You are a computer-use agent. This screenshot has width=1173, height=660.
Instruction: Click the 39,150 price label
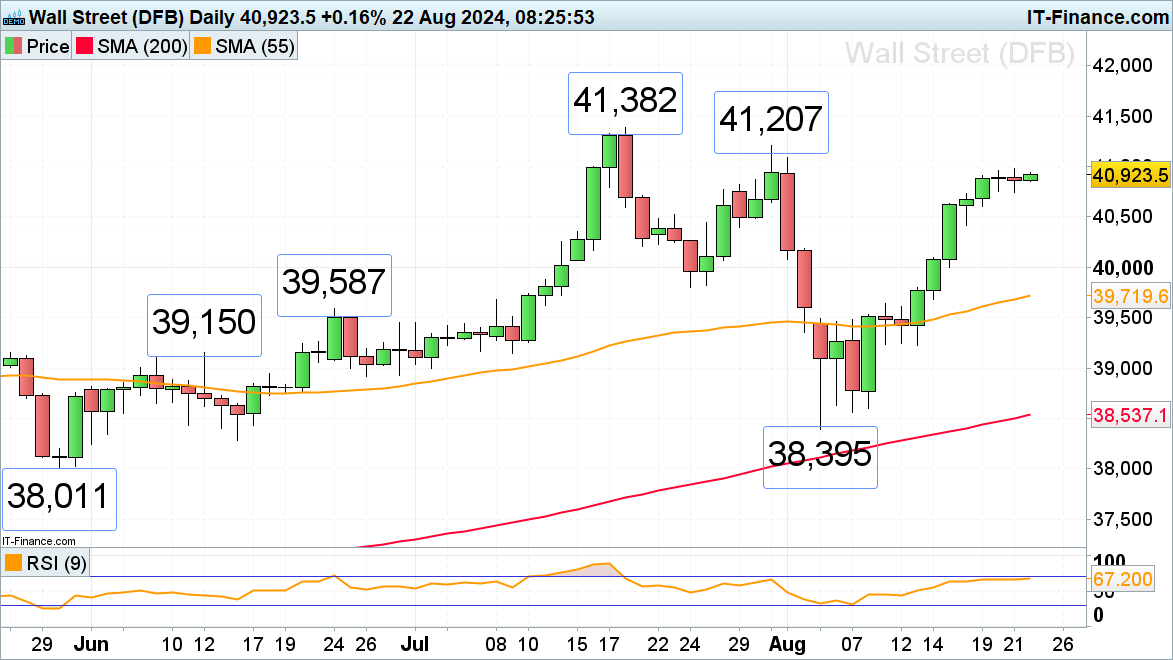[x=204, y=325]
